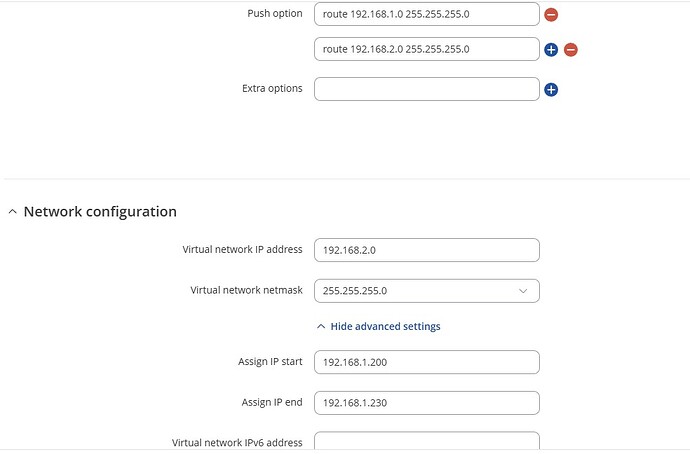Edit the Assign IP start field
Screen dimensions: 690x454
pyautogui.click(x=427, y=362)
